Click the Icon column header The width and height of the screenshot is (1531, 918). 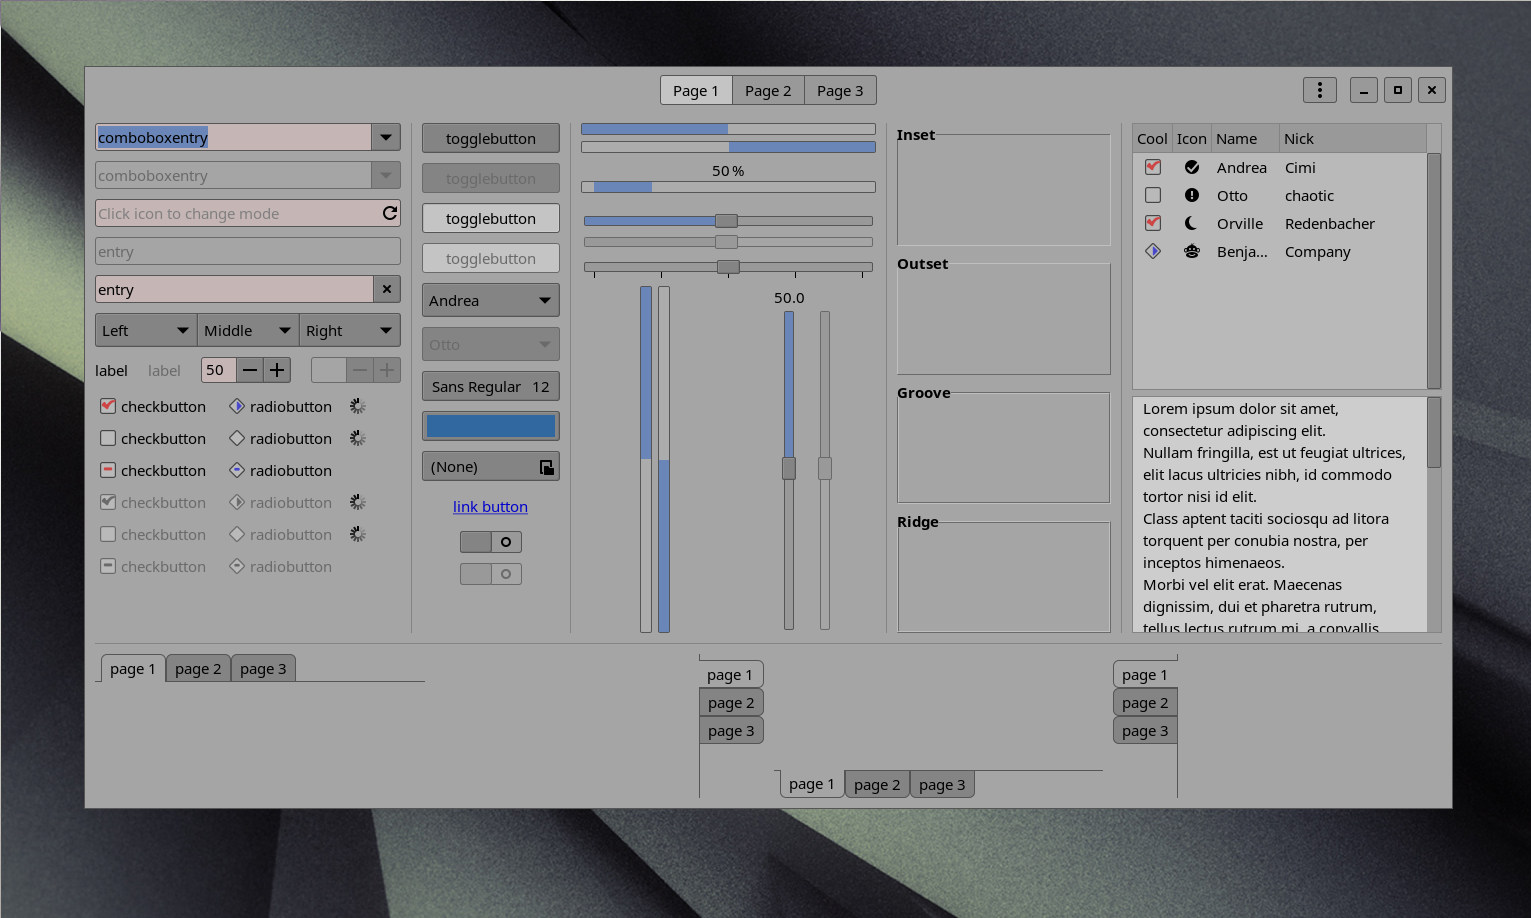click(1192, 139)
